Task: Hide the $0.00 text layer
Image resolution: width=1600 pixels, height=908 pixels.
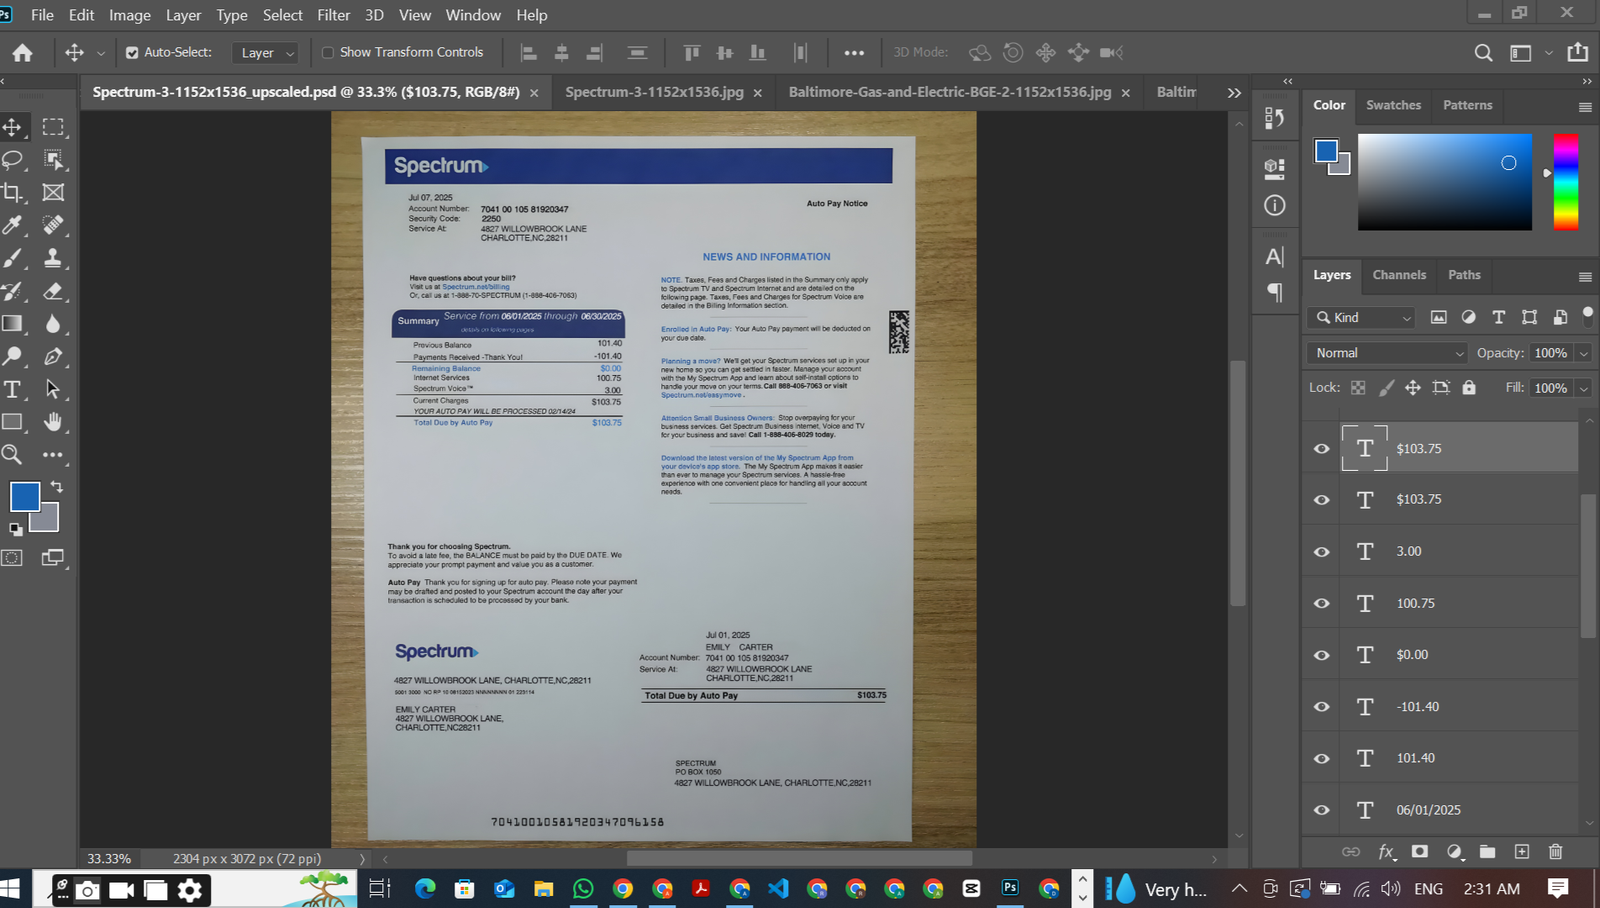Action: [x=1321, y=655]
